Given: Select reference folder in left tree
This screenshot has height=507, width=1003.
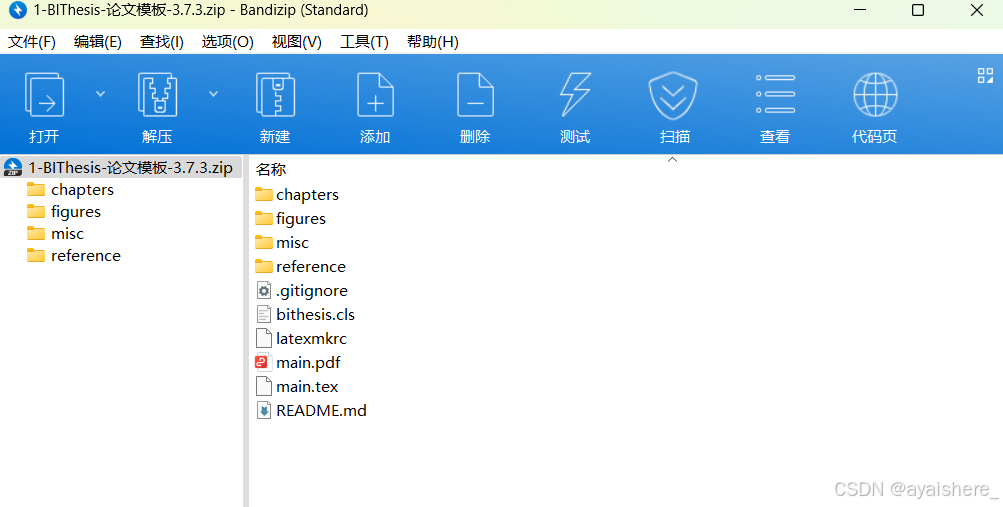Looking at the screenshot, I should [x=74, y=256].
